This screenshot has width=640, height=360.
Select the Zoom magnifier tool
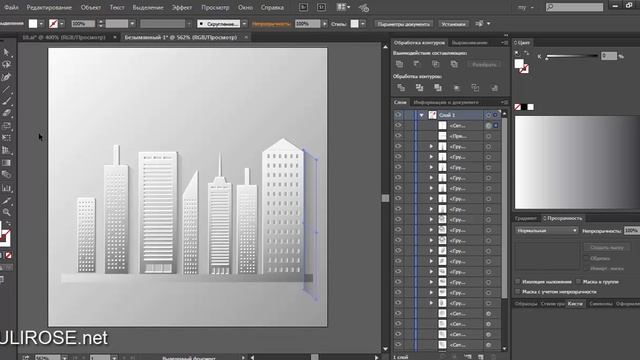point(6,212)
